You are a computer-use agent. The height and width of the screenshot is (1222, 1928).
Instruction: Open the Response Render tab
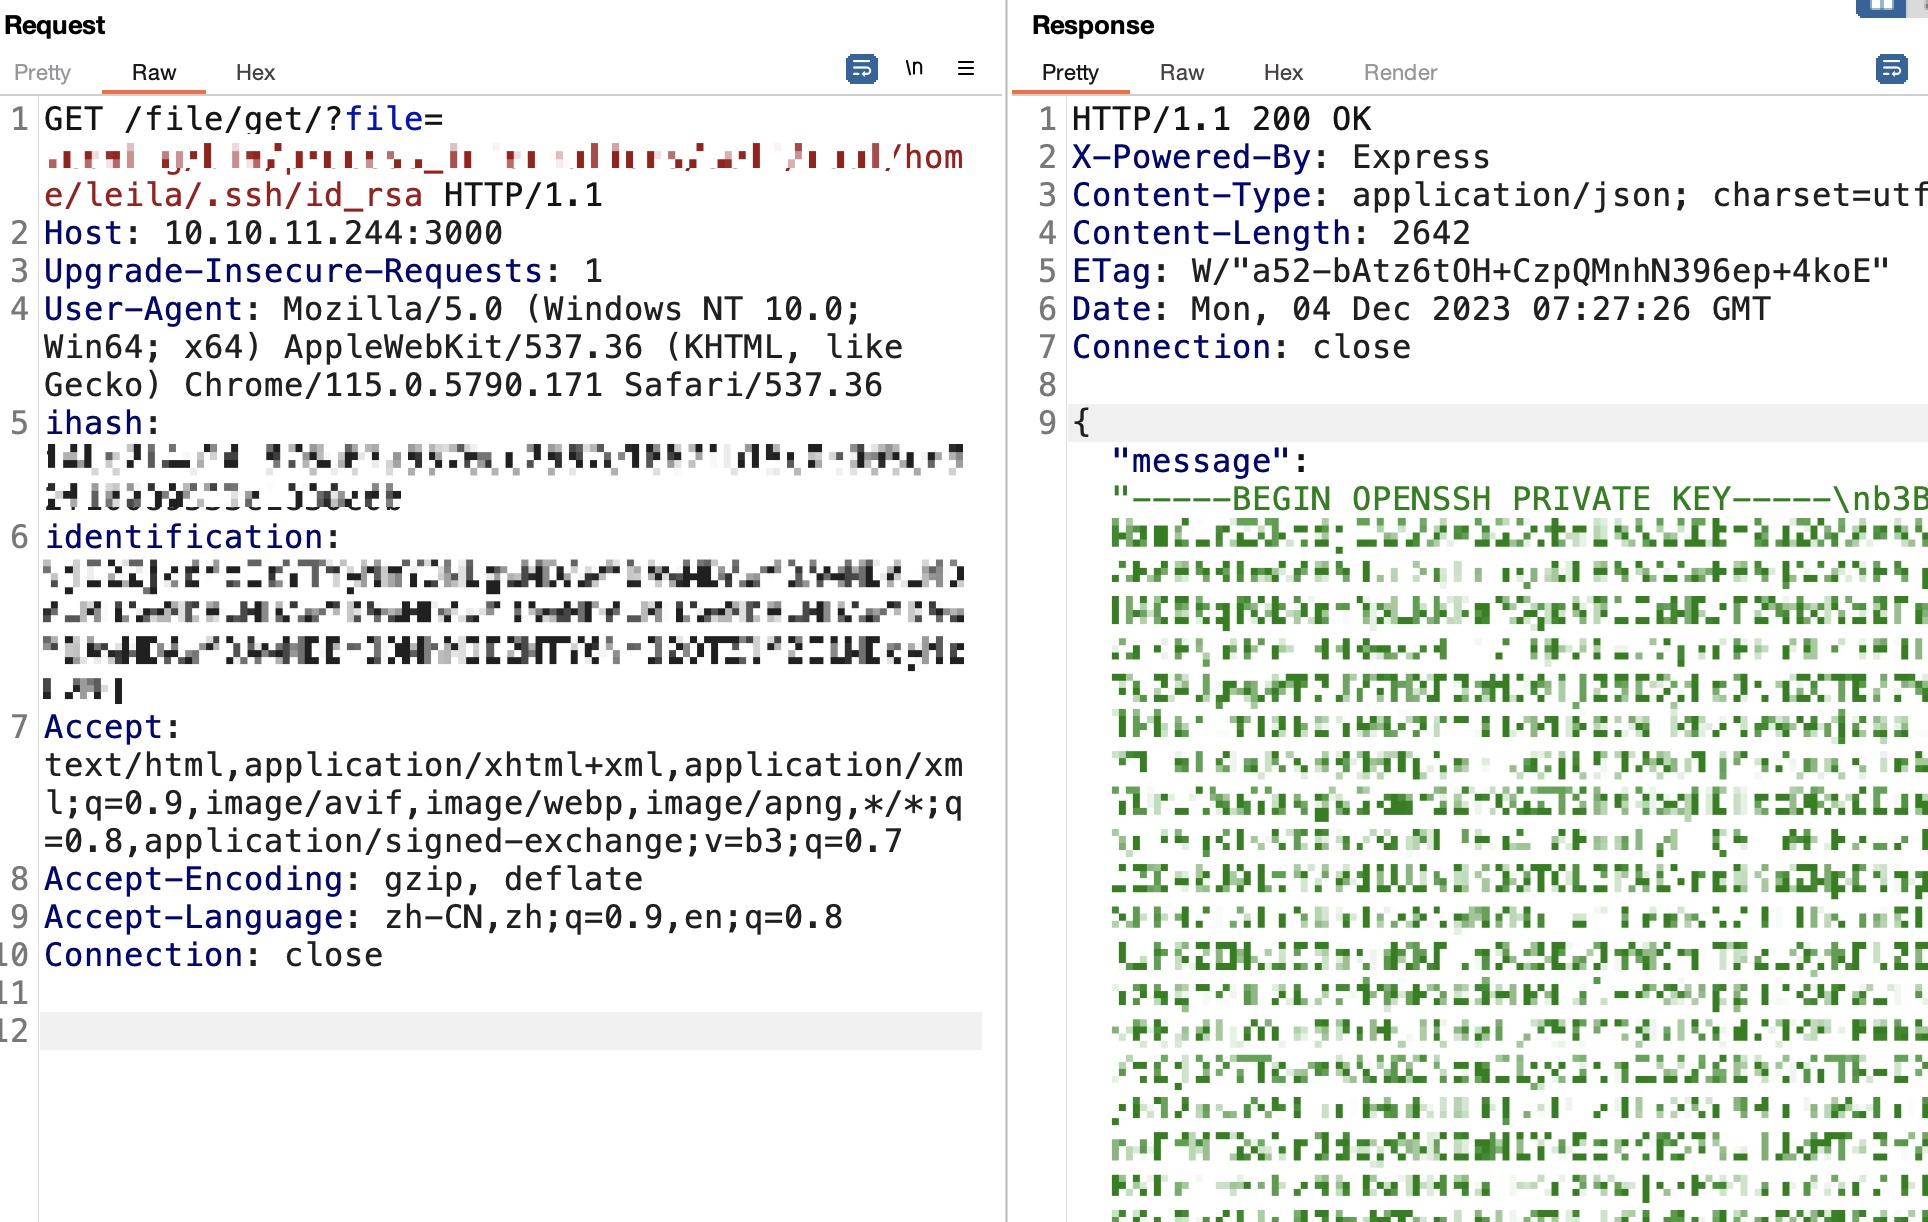(1400, 72)
